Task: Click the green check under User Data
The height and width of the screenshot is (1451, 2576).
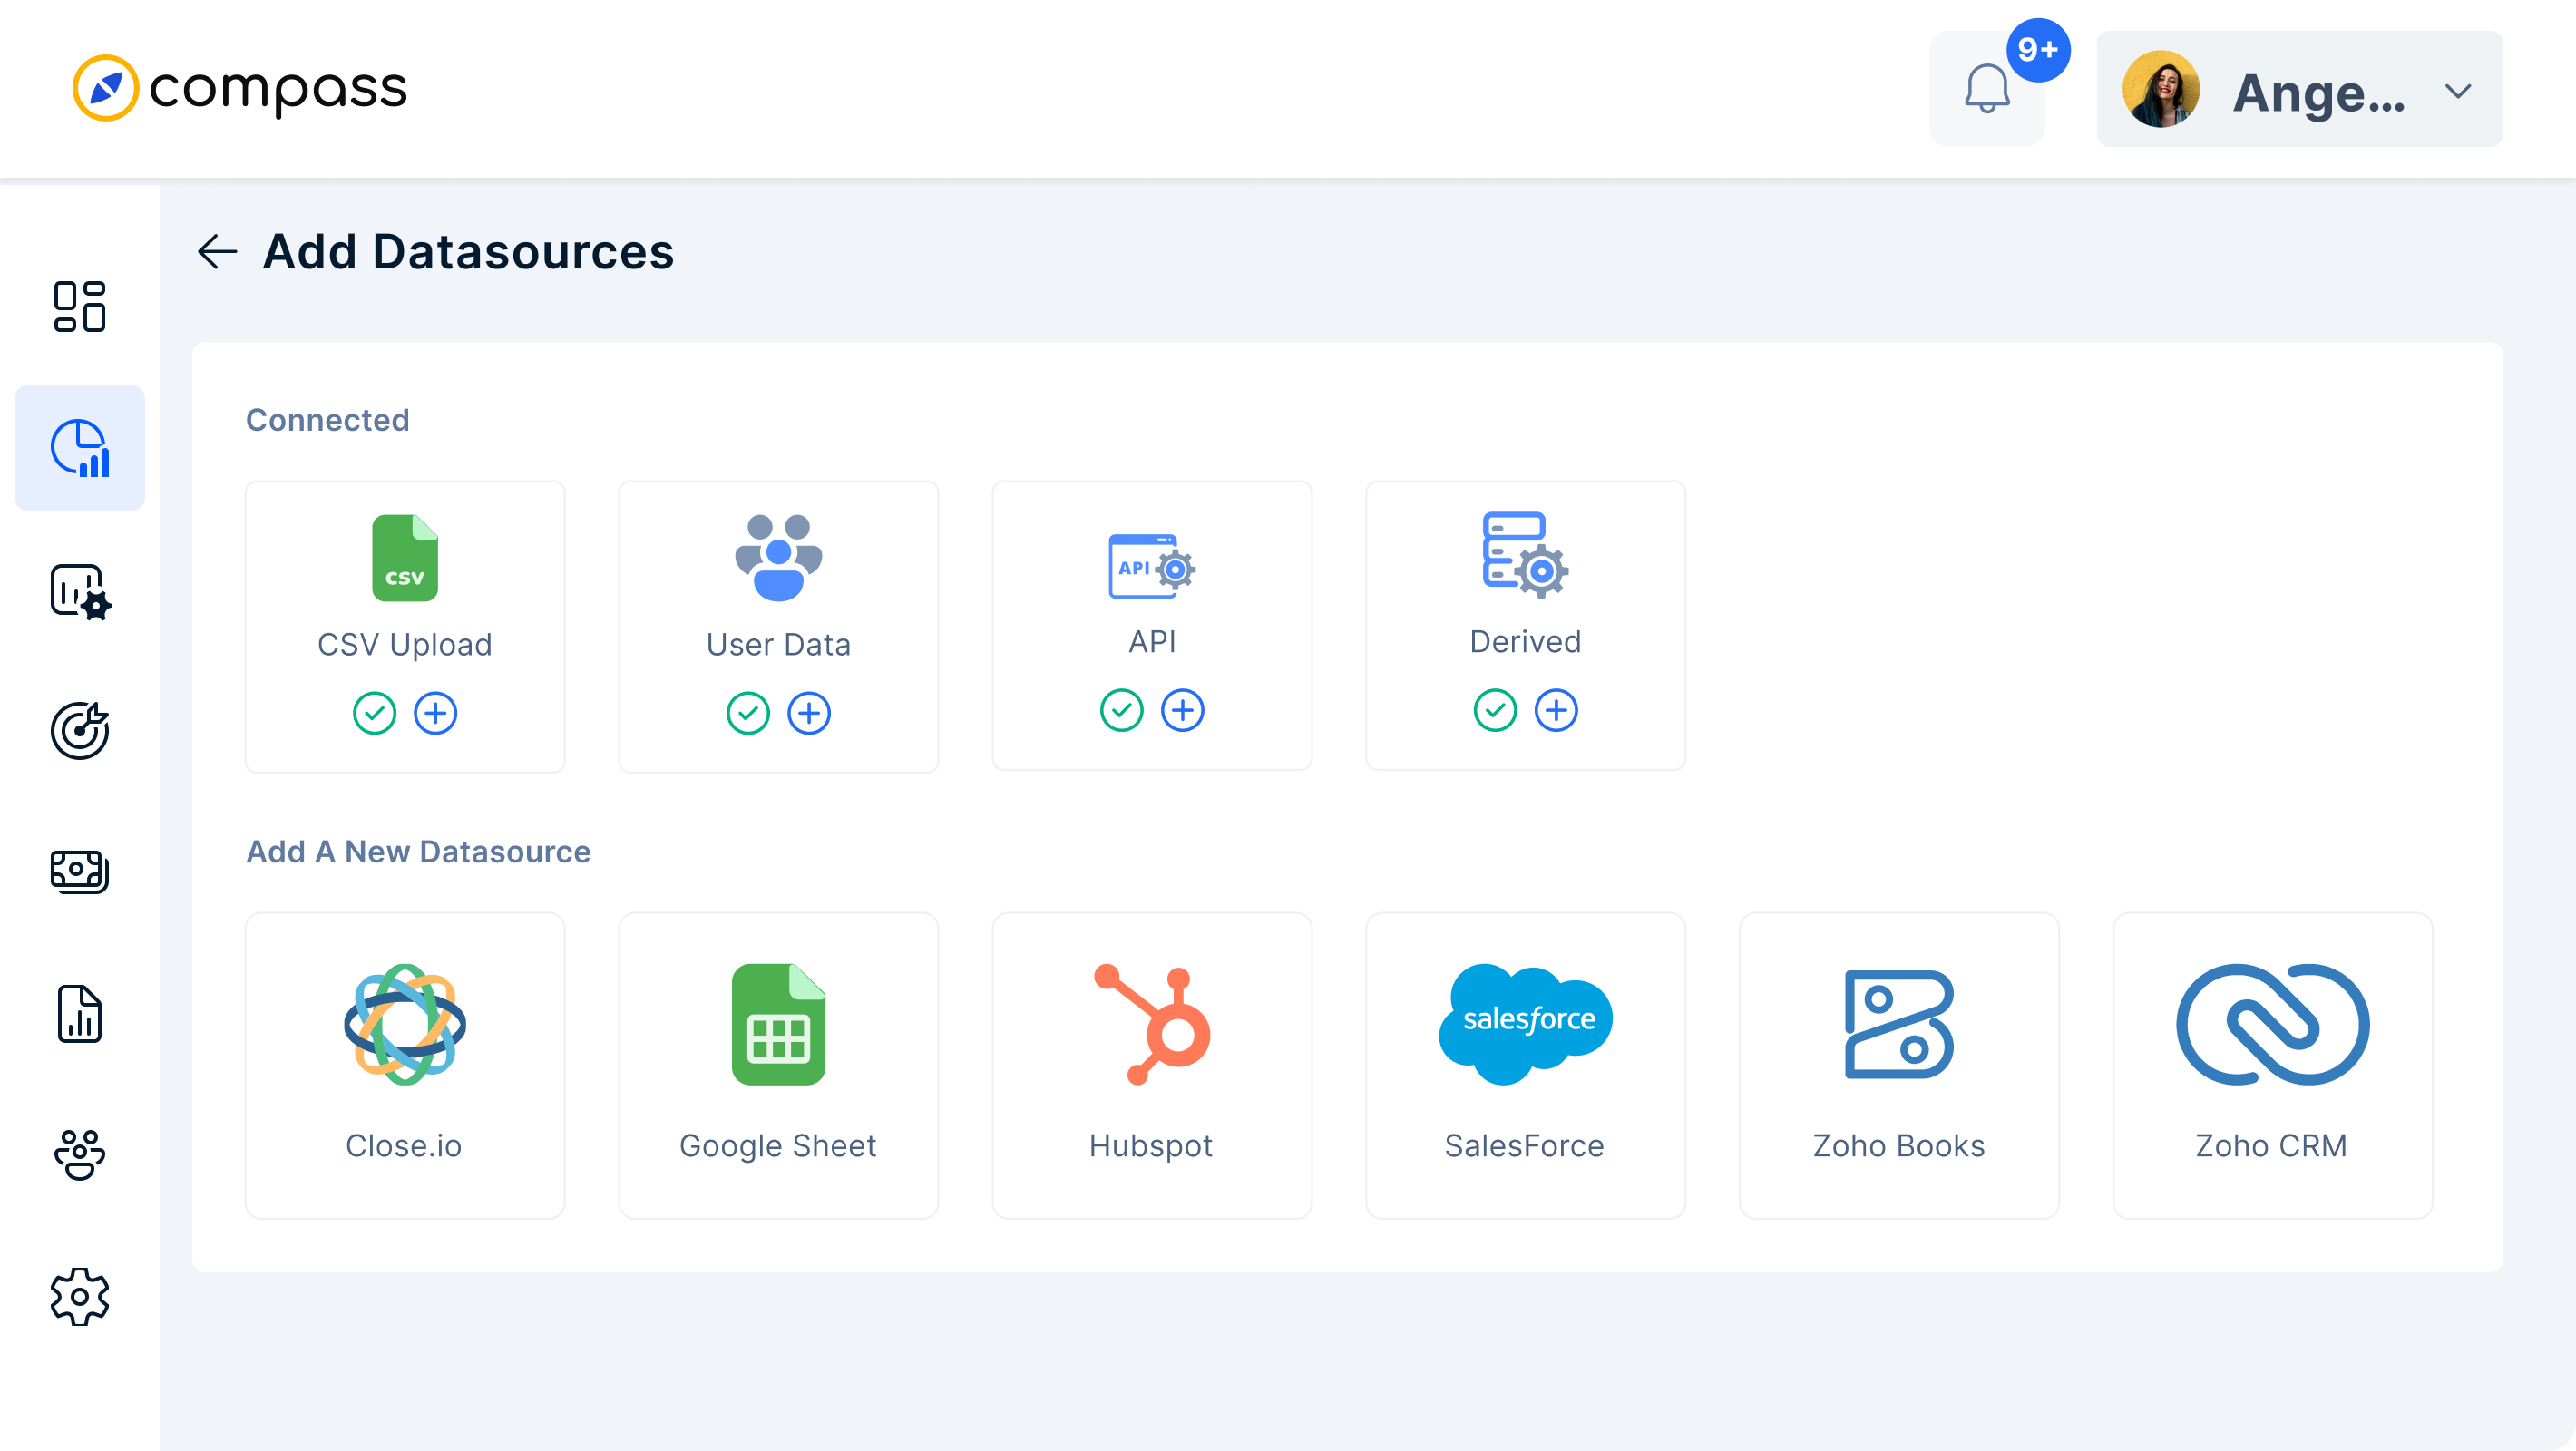Action: [748, 713]
